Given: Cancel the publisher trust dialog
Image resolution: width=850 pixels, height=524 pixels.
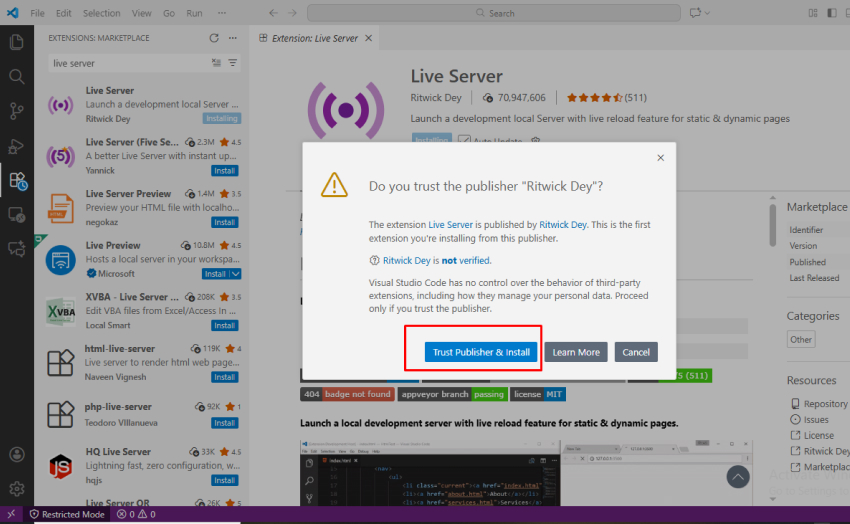Looking at the screenshot, I should coord(636,352).
